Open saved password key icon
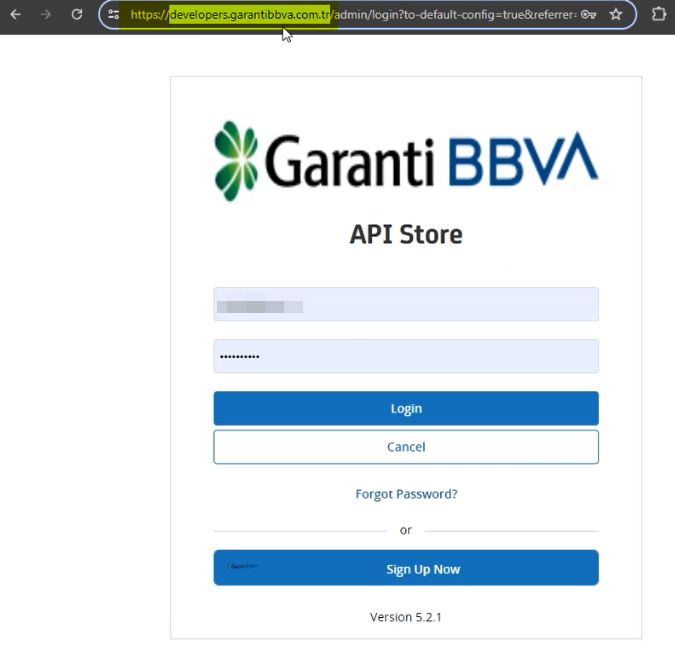Viewport: 675px width, 655px height. point(588,15)
